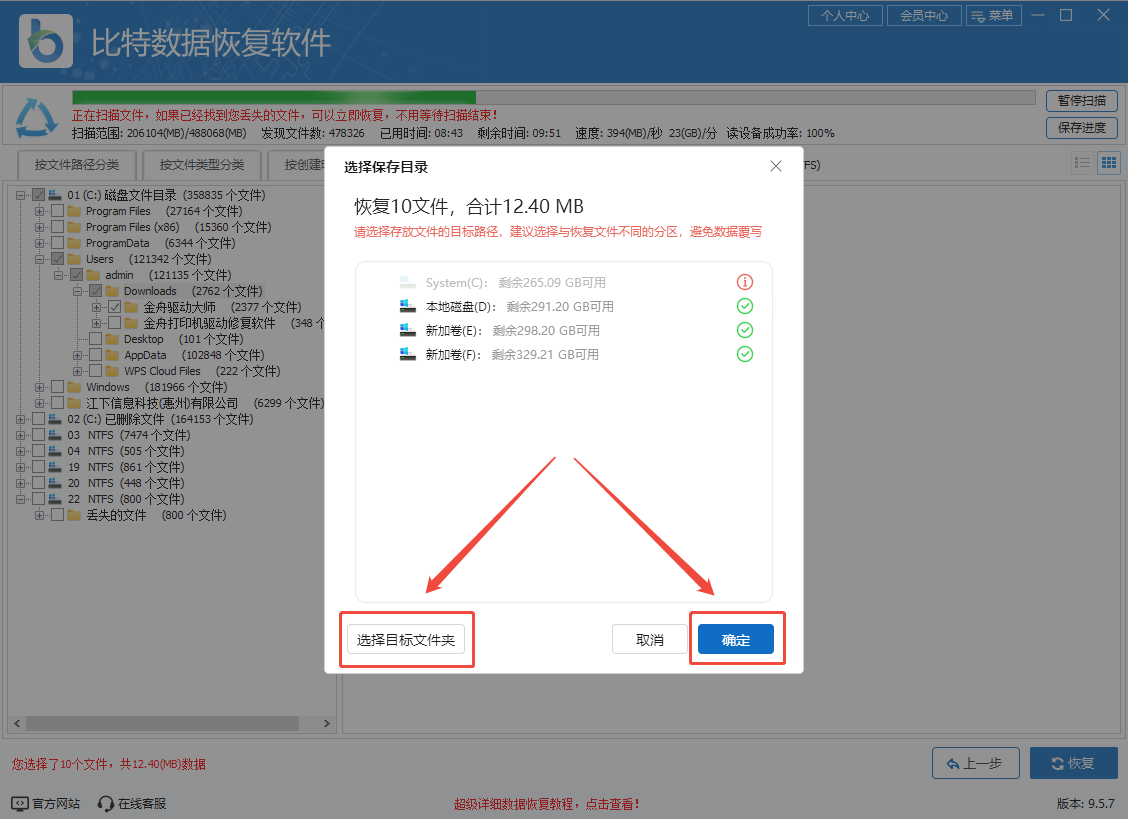
Task: Check the AppData folder checkbox
Action: (x=96, y=355)
